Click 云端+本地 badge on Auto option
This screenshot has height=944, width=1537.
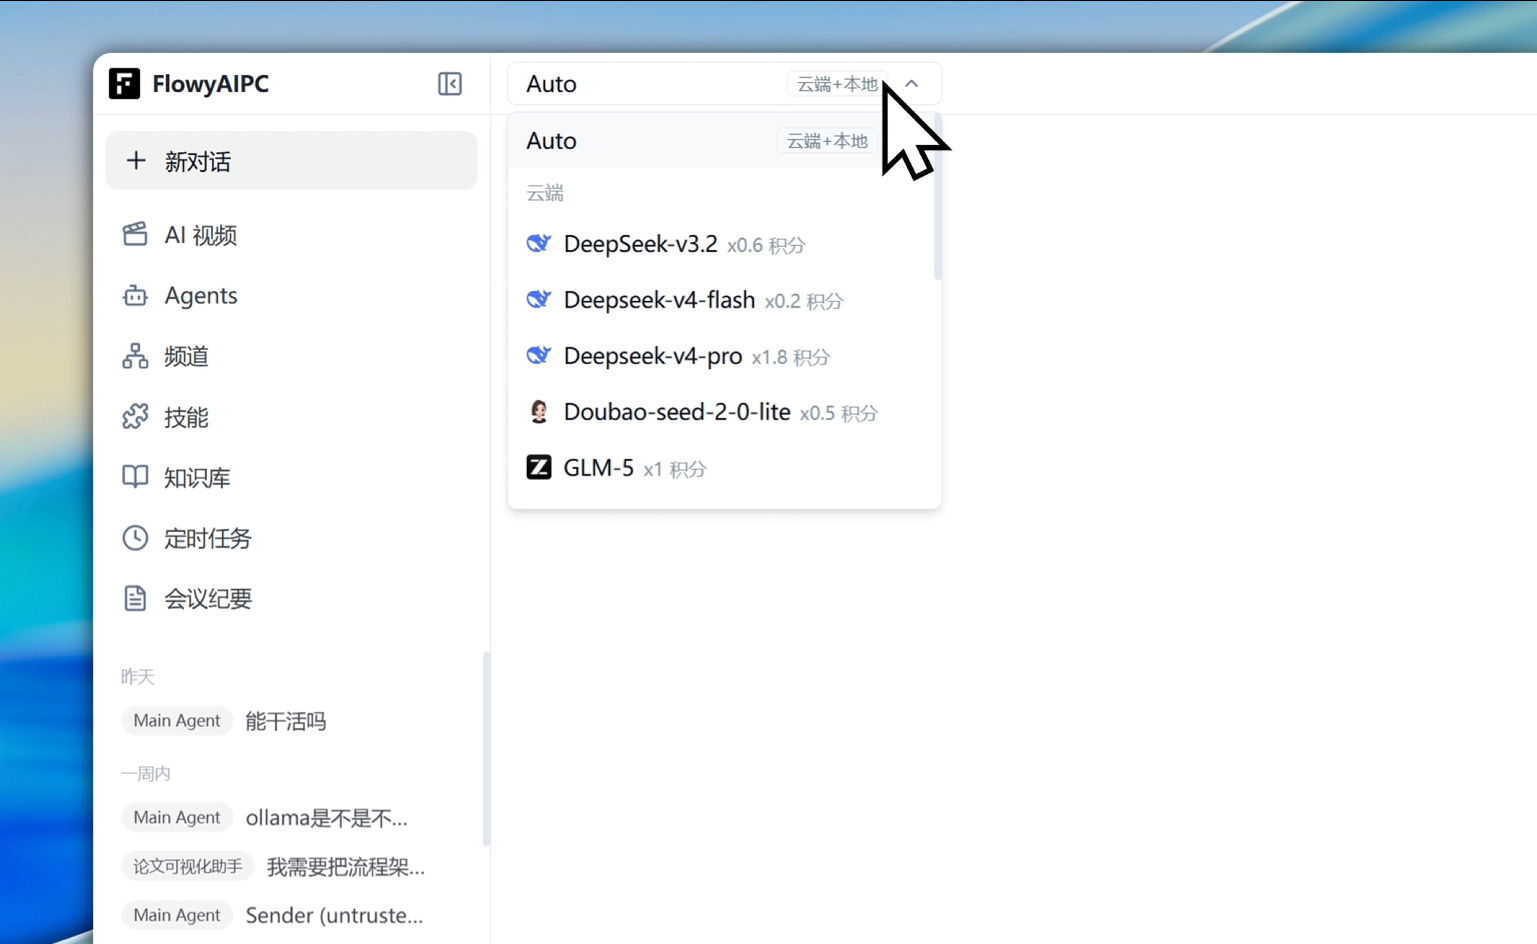click(827, 141)
